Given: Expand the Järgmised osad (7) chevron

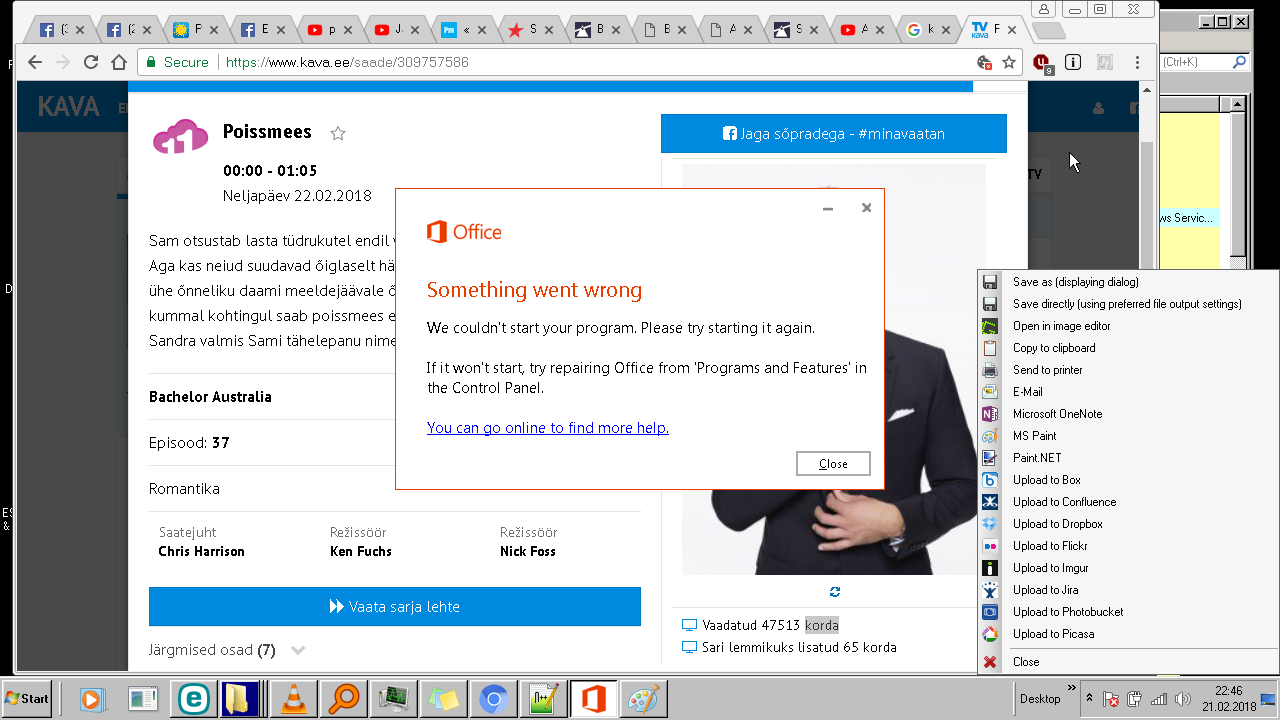Looking at the screenshot, I should pos(298,650).
